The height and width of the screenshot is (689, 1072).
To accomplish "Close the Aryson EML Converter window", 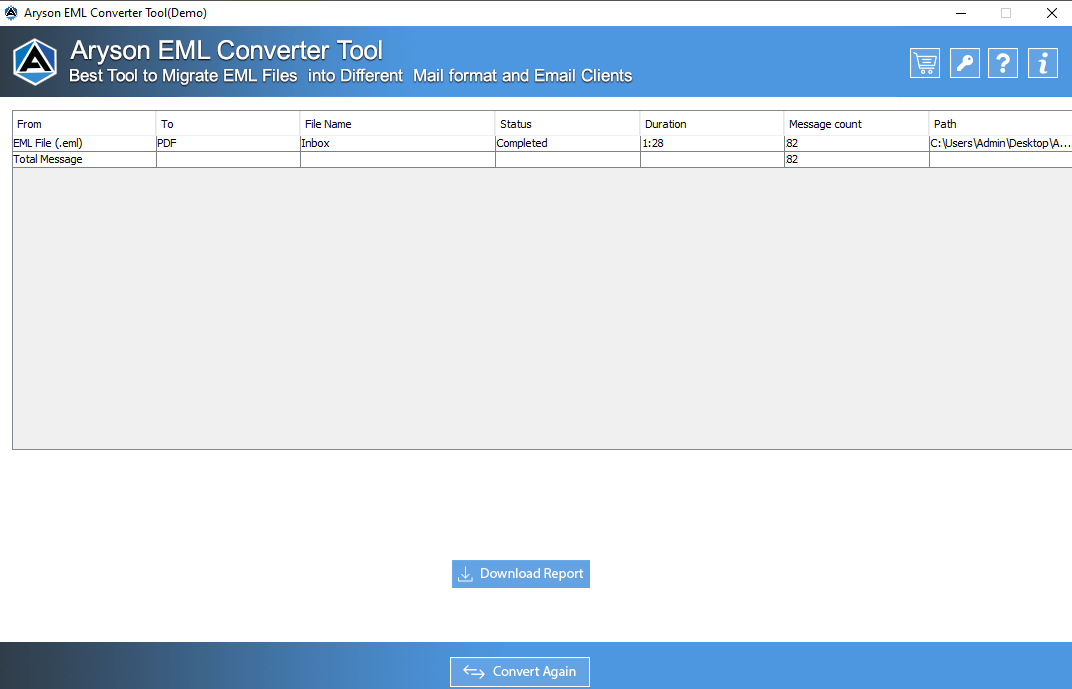I will (x=1051, y=13).
